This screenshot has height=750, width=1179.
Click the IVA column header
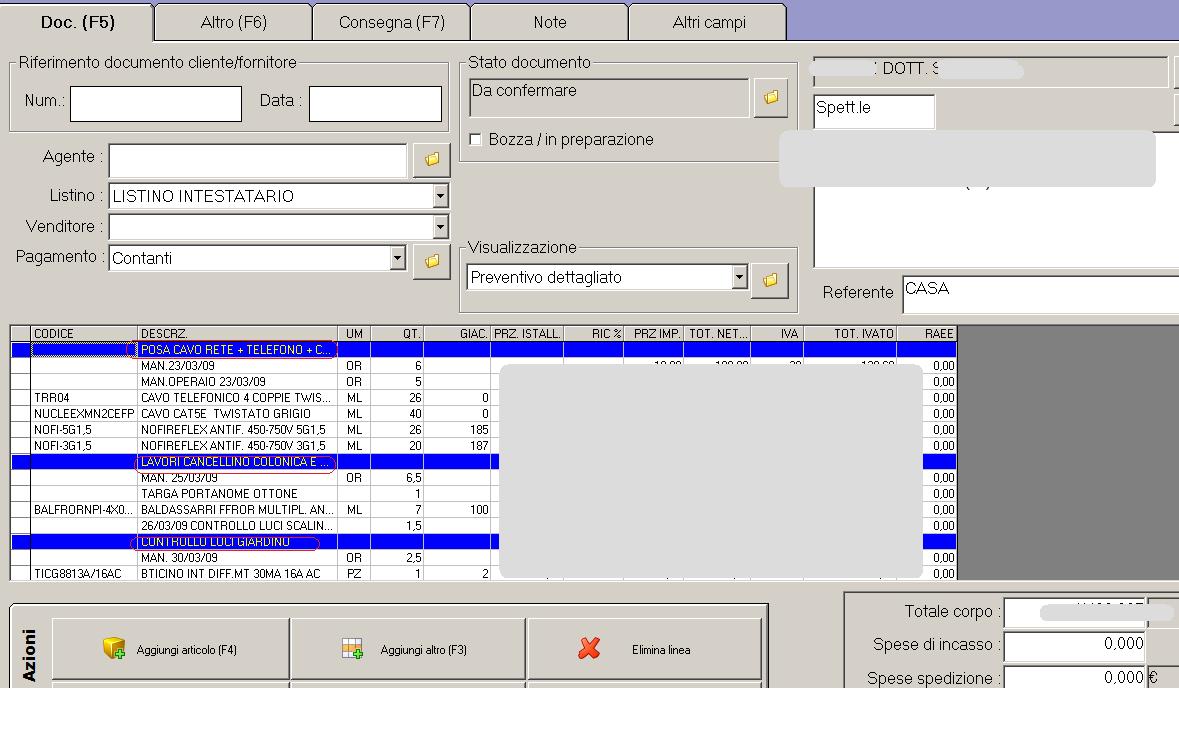777,333
